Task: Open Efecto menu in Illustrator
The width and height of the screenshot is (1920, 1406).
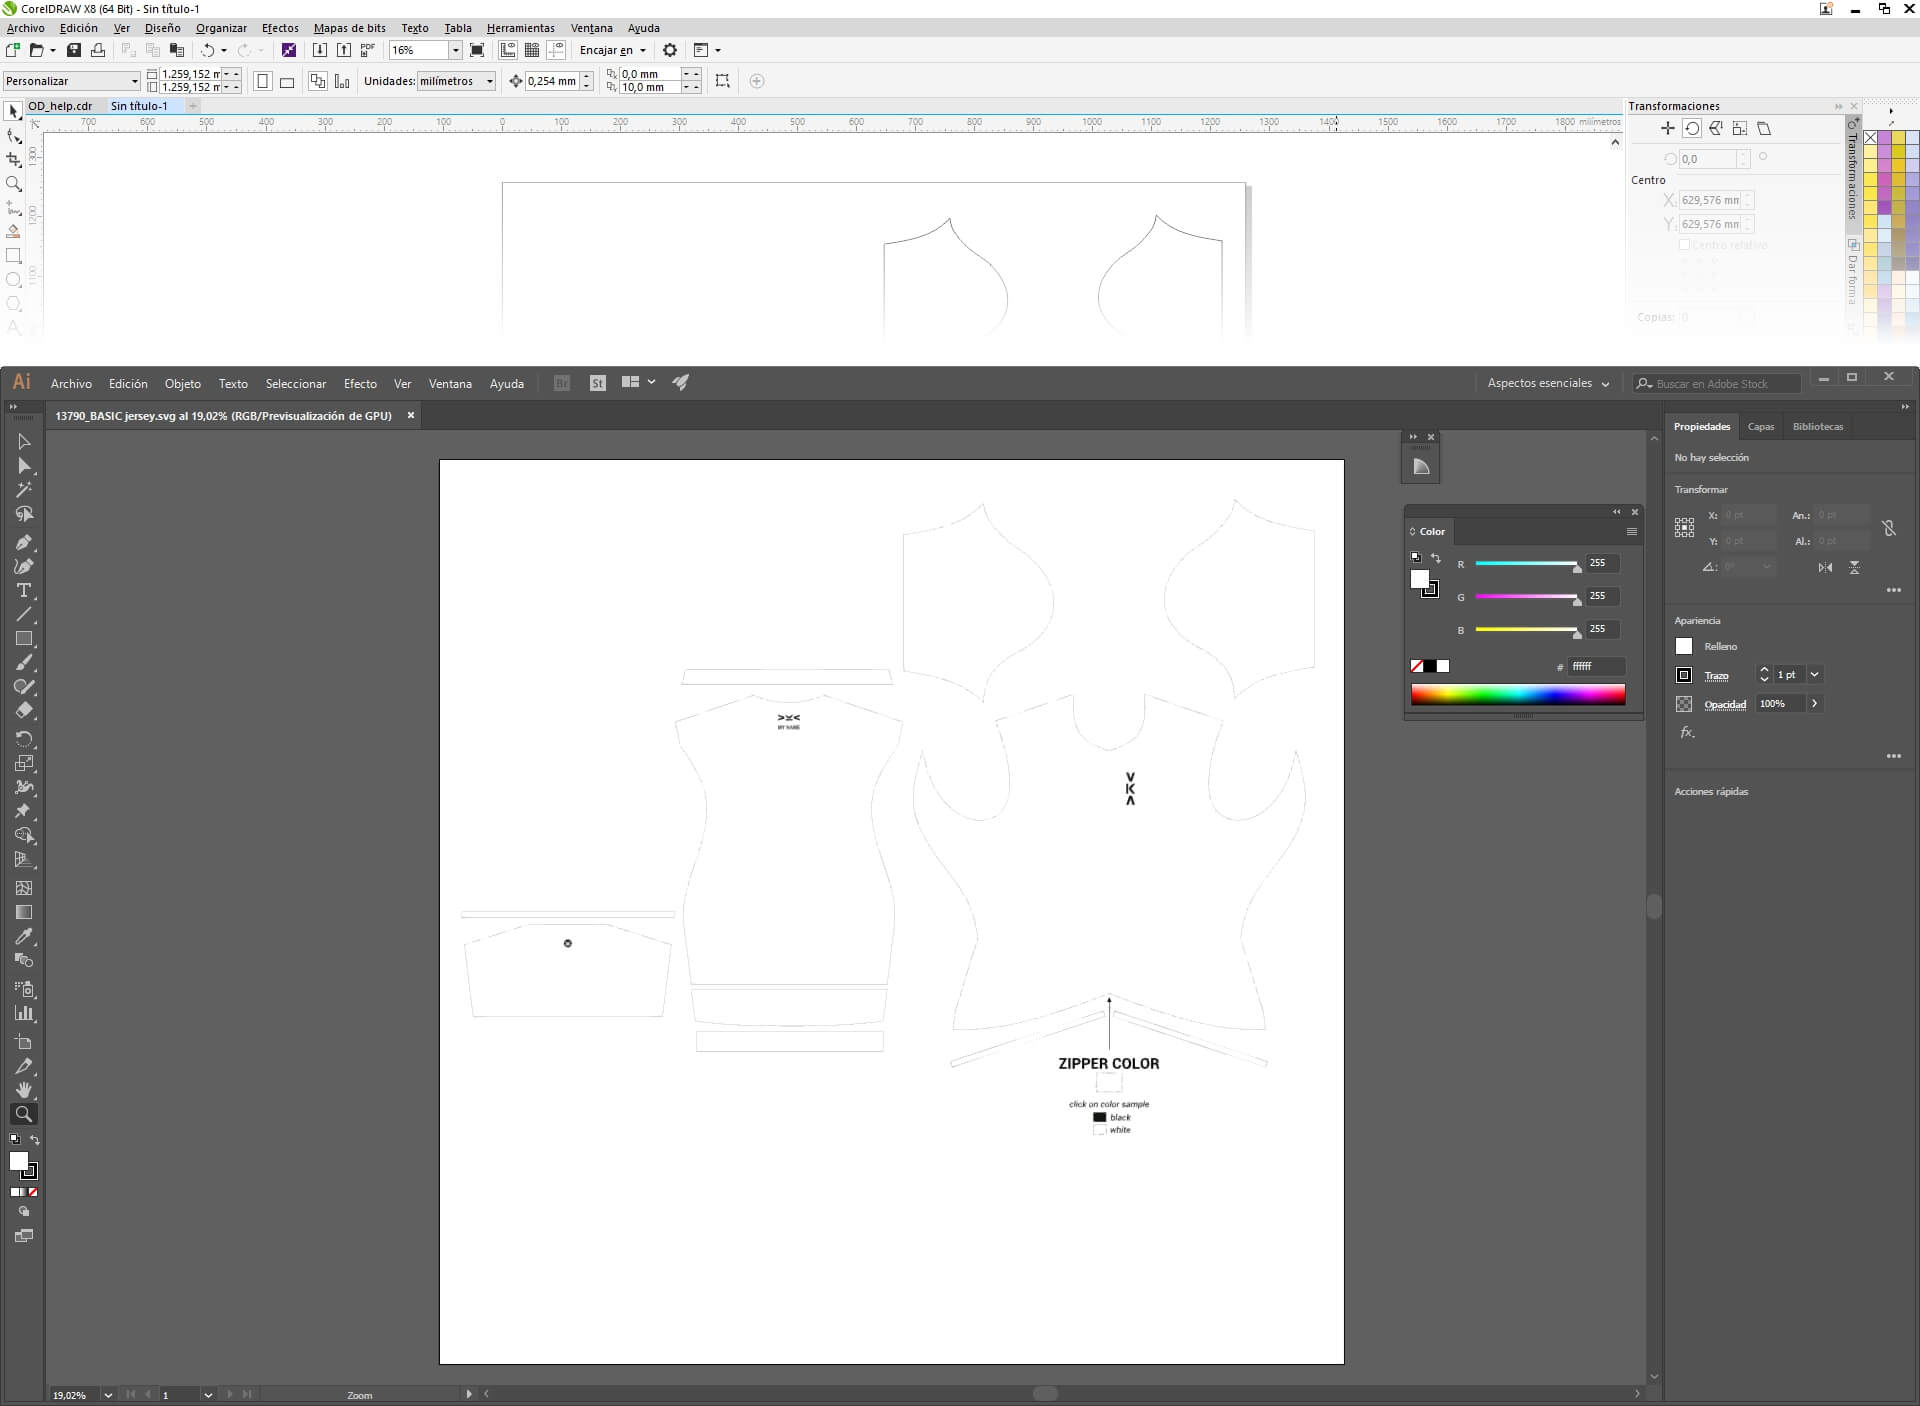Action: pos(360,384)
